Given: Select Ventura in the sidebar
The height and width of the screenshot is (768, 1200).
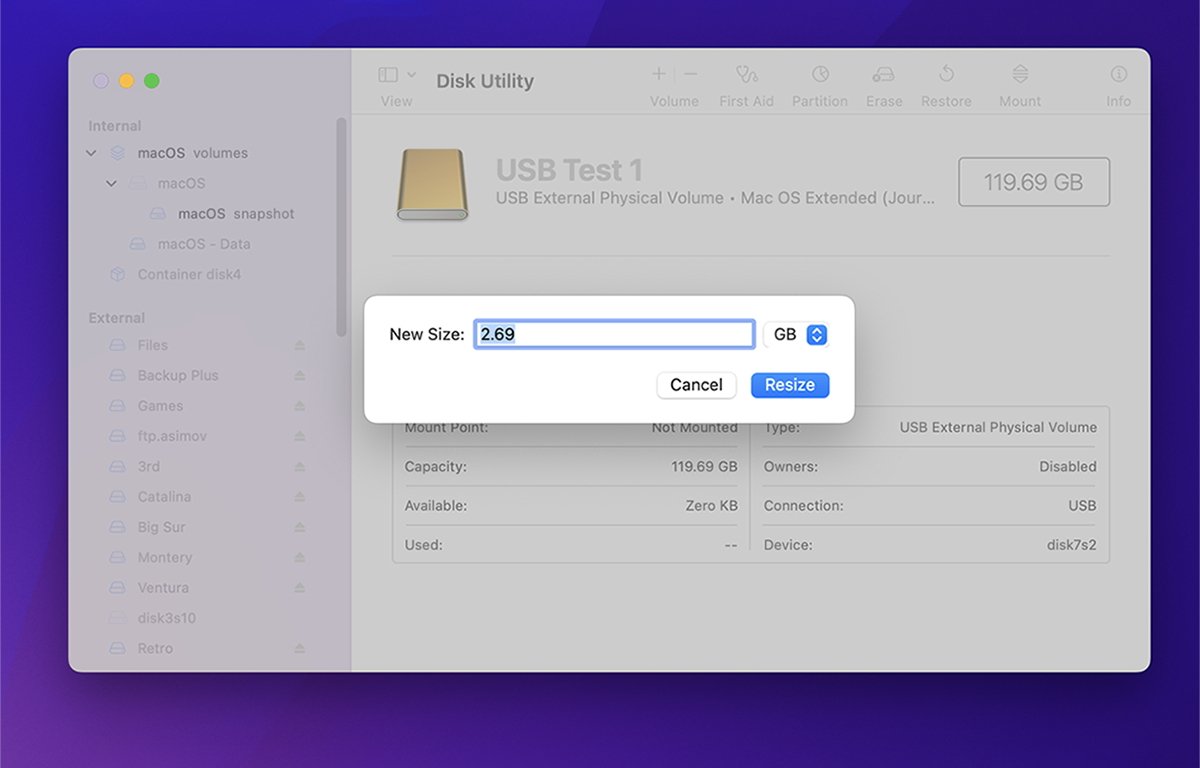Looking at the screenshot, I should tap(163, 588).
